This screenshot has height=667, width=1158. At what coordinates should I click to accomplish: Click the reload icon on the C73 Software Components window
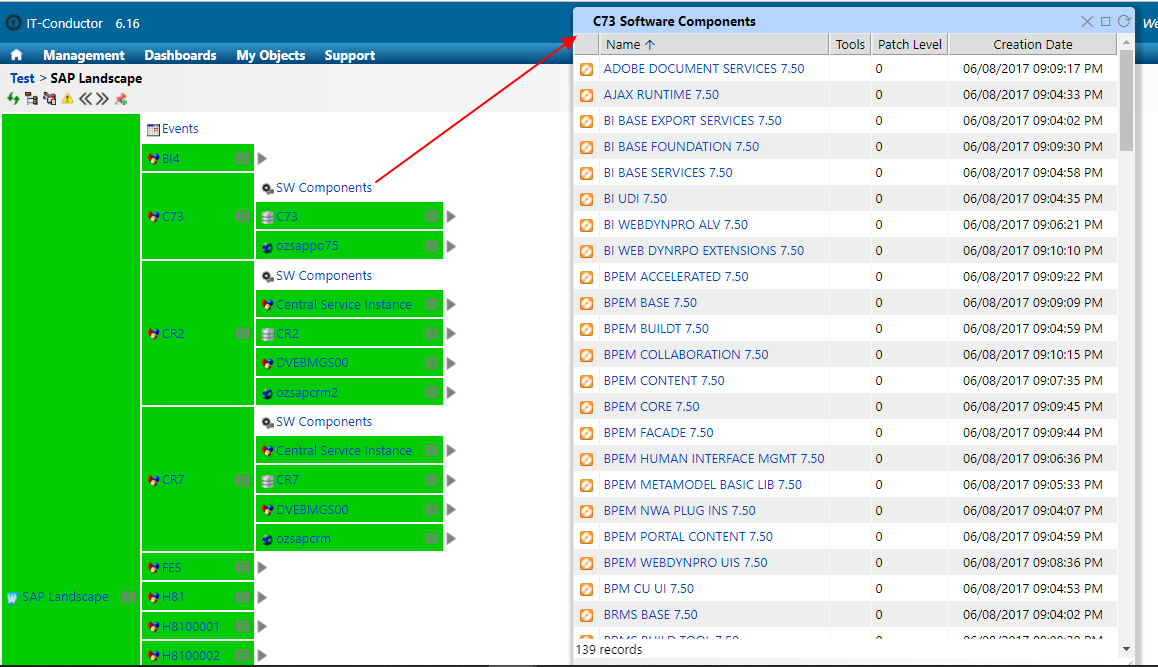[1125, 20]
